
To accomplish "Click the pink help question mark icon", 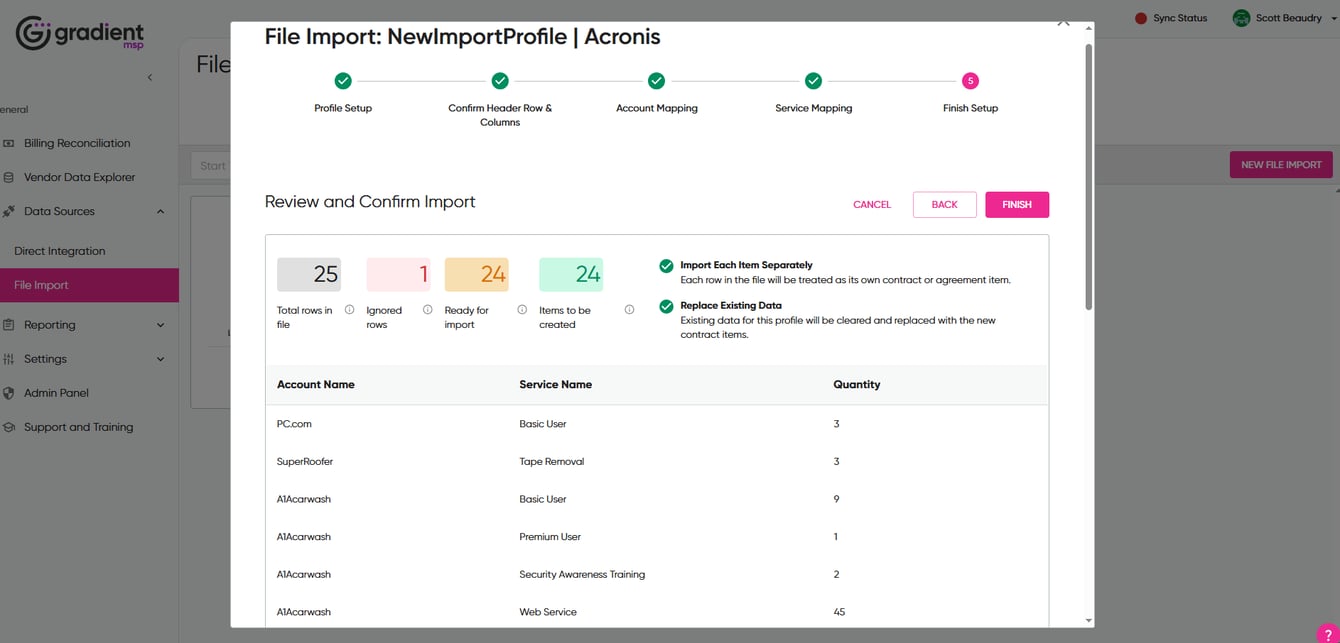I will coord(1327,634).
